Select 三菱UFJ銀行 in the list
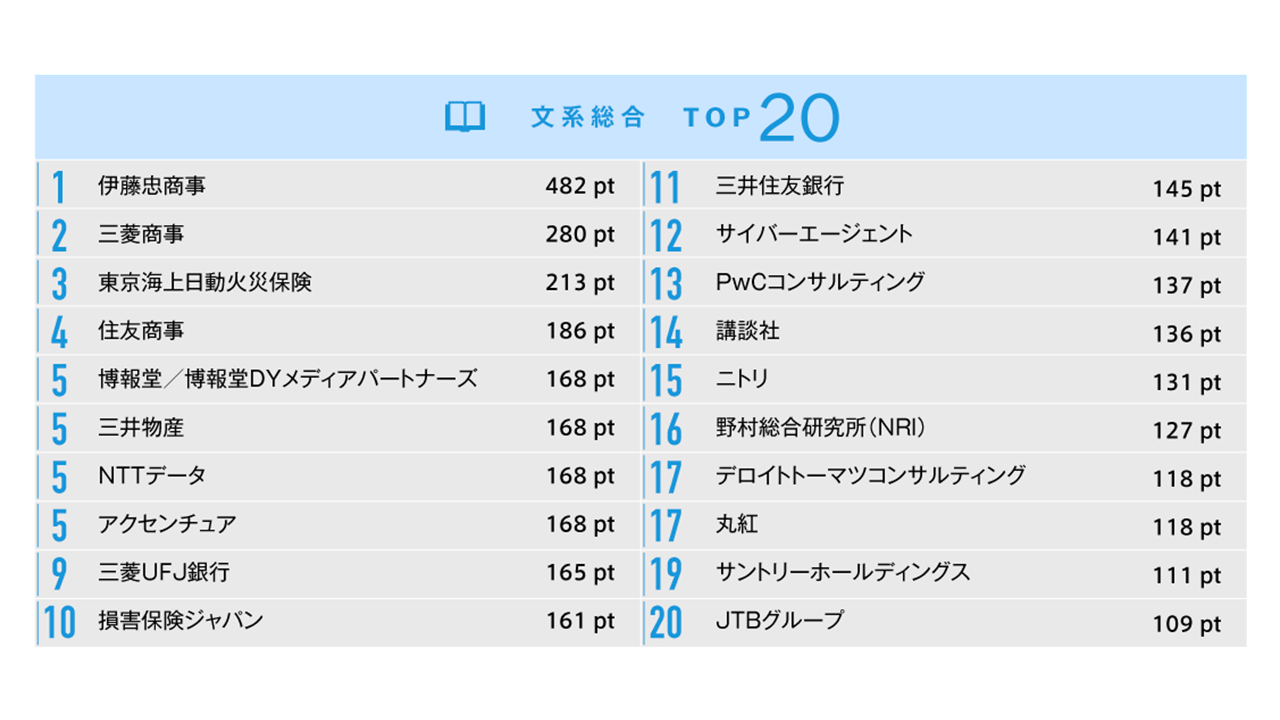1280x720 pixels. pyautogui.click(x=164, y=573)
